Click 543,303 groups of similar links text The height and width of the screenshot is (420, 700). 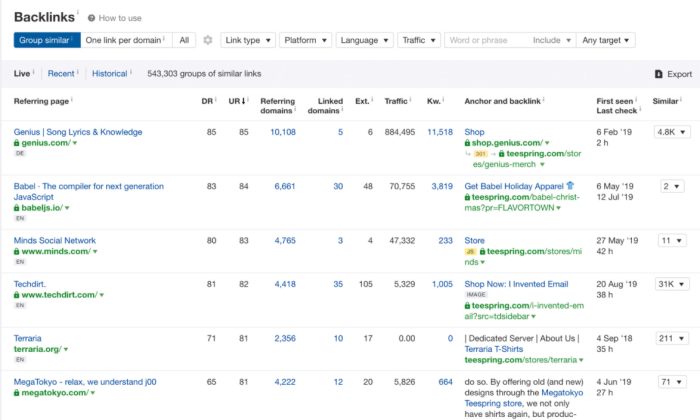click(204, 74)
